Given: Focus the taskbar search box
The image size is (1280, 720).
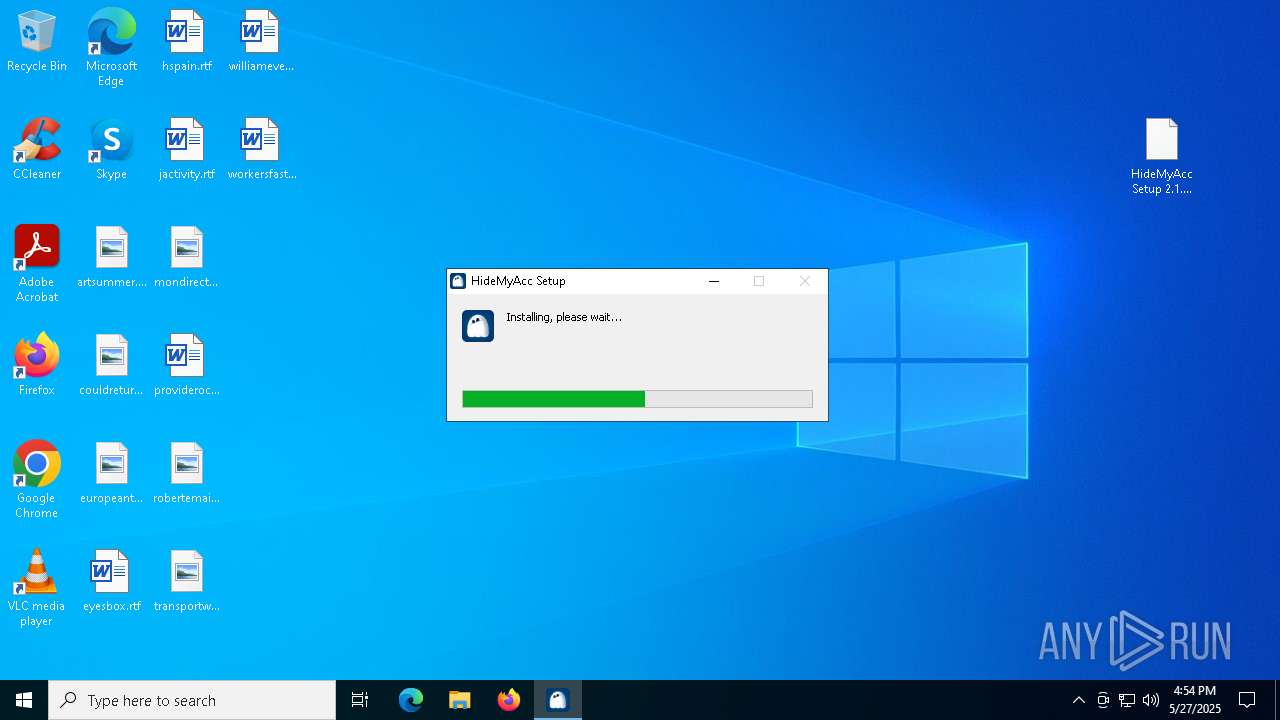Looking at the screenshot, I should point(192,700).
